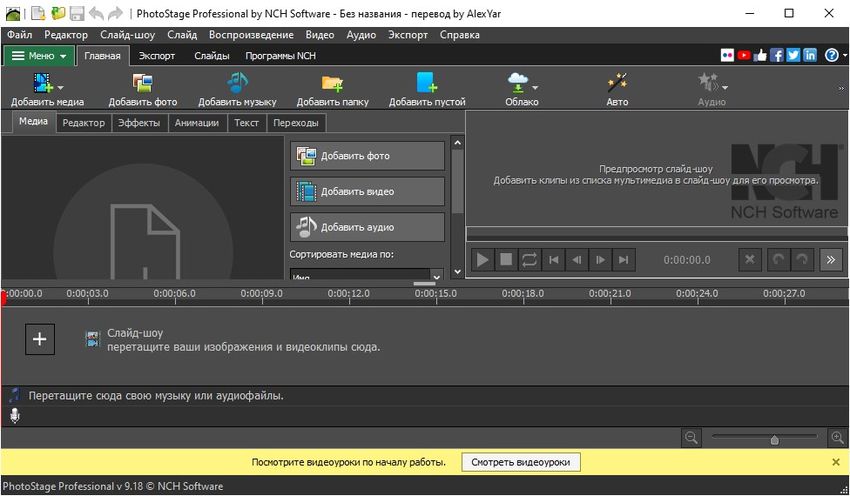The image size is (850, 496).
Task: Click the 0:00:15.0 timeline ruler mark
Action: coord(436,293)
